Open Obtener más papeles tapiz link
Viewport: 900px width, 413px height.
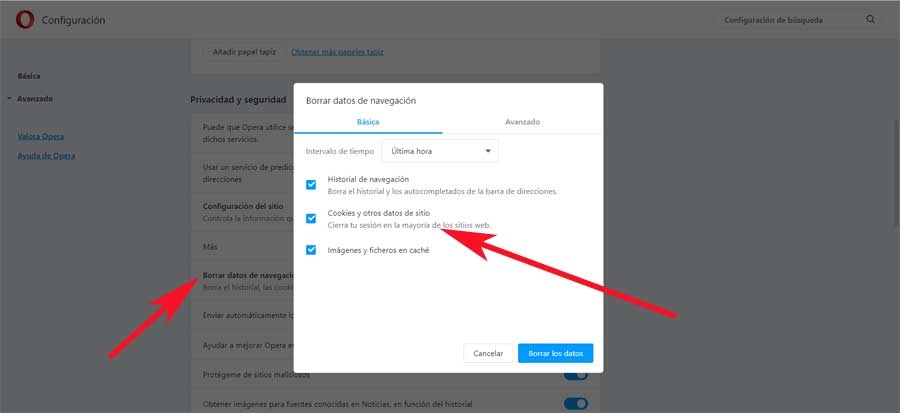338,52
